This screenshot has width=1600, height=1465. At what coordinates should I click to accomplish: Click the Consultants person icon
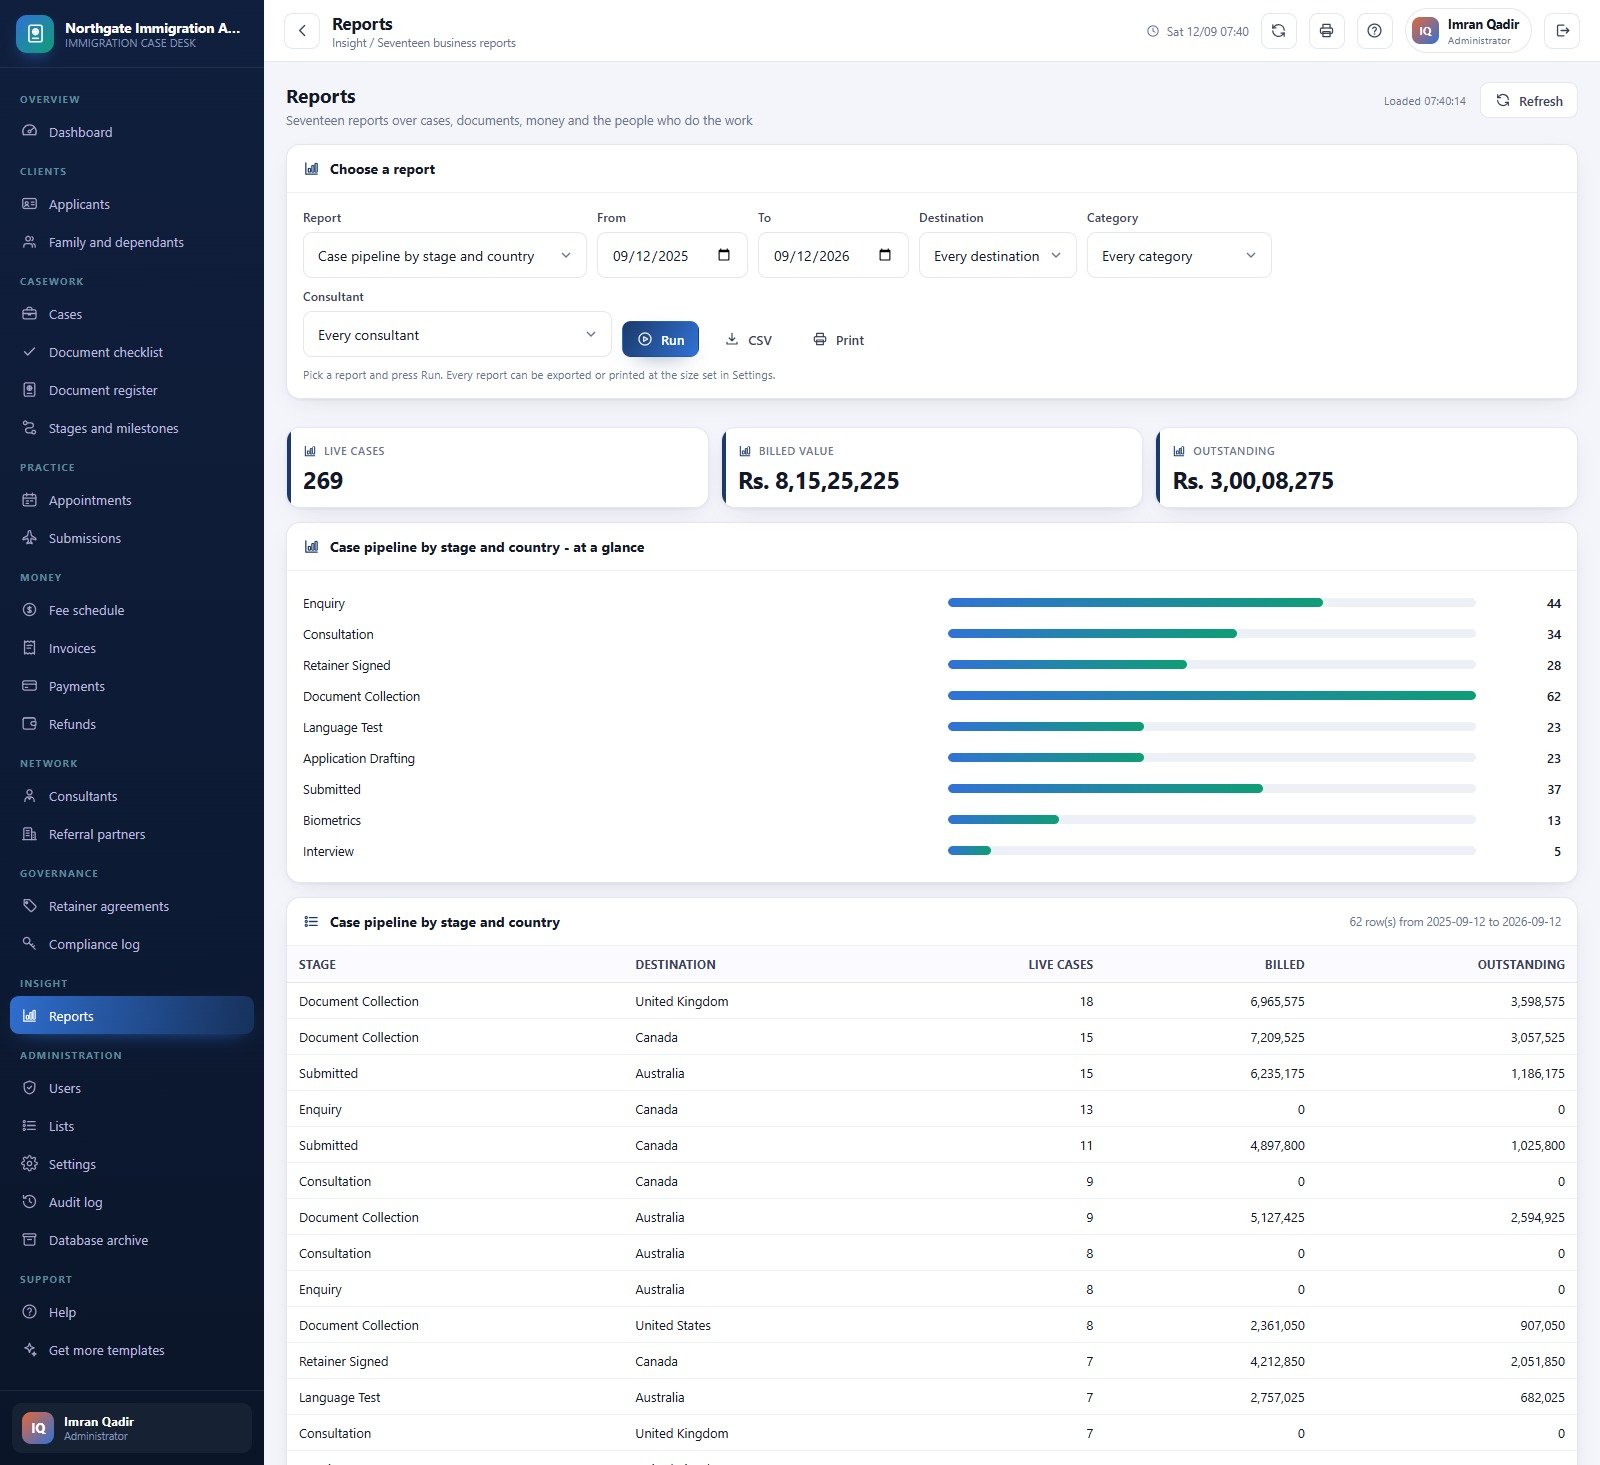tap(30, 796)
